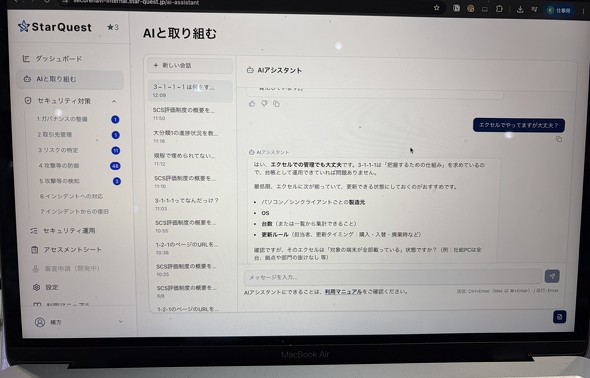Open 2 取引先管理 sub-item
Screen dimensions: 590x378
point(55,135)
